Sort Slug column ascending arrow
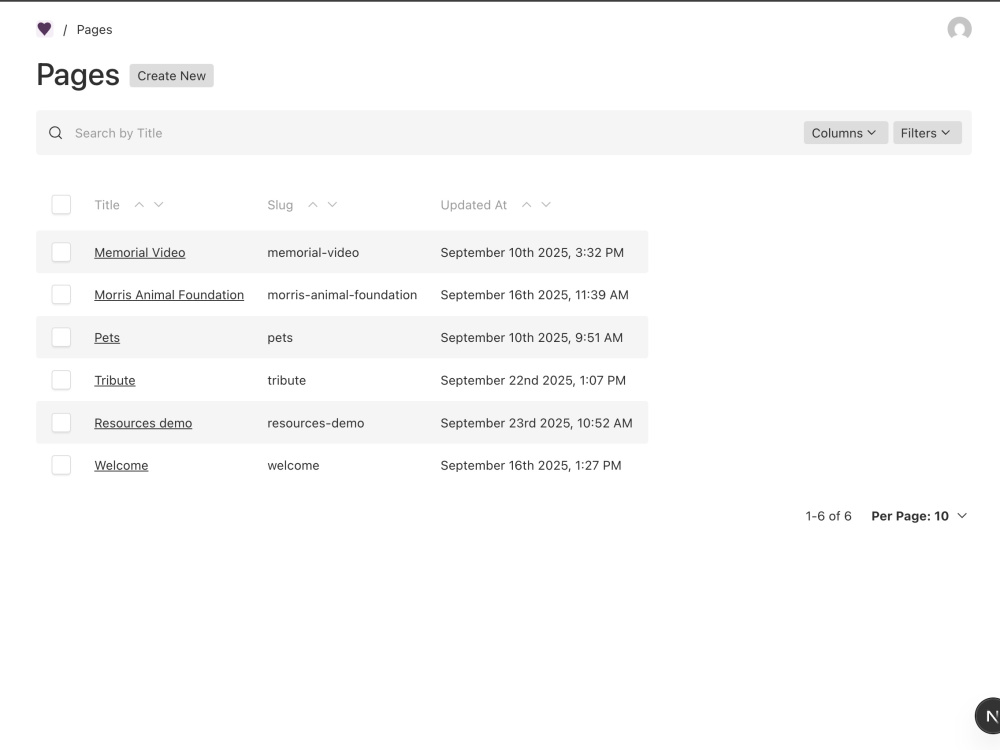 312,205
